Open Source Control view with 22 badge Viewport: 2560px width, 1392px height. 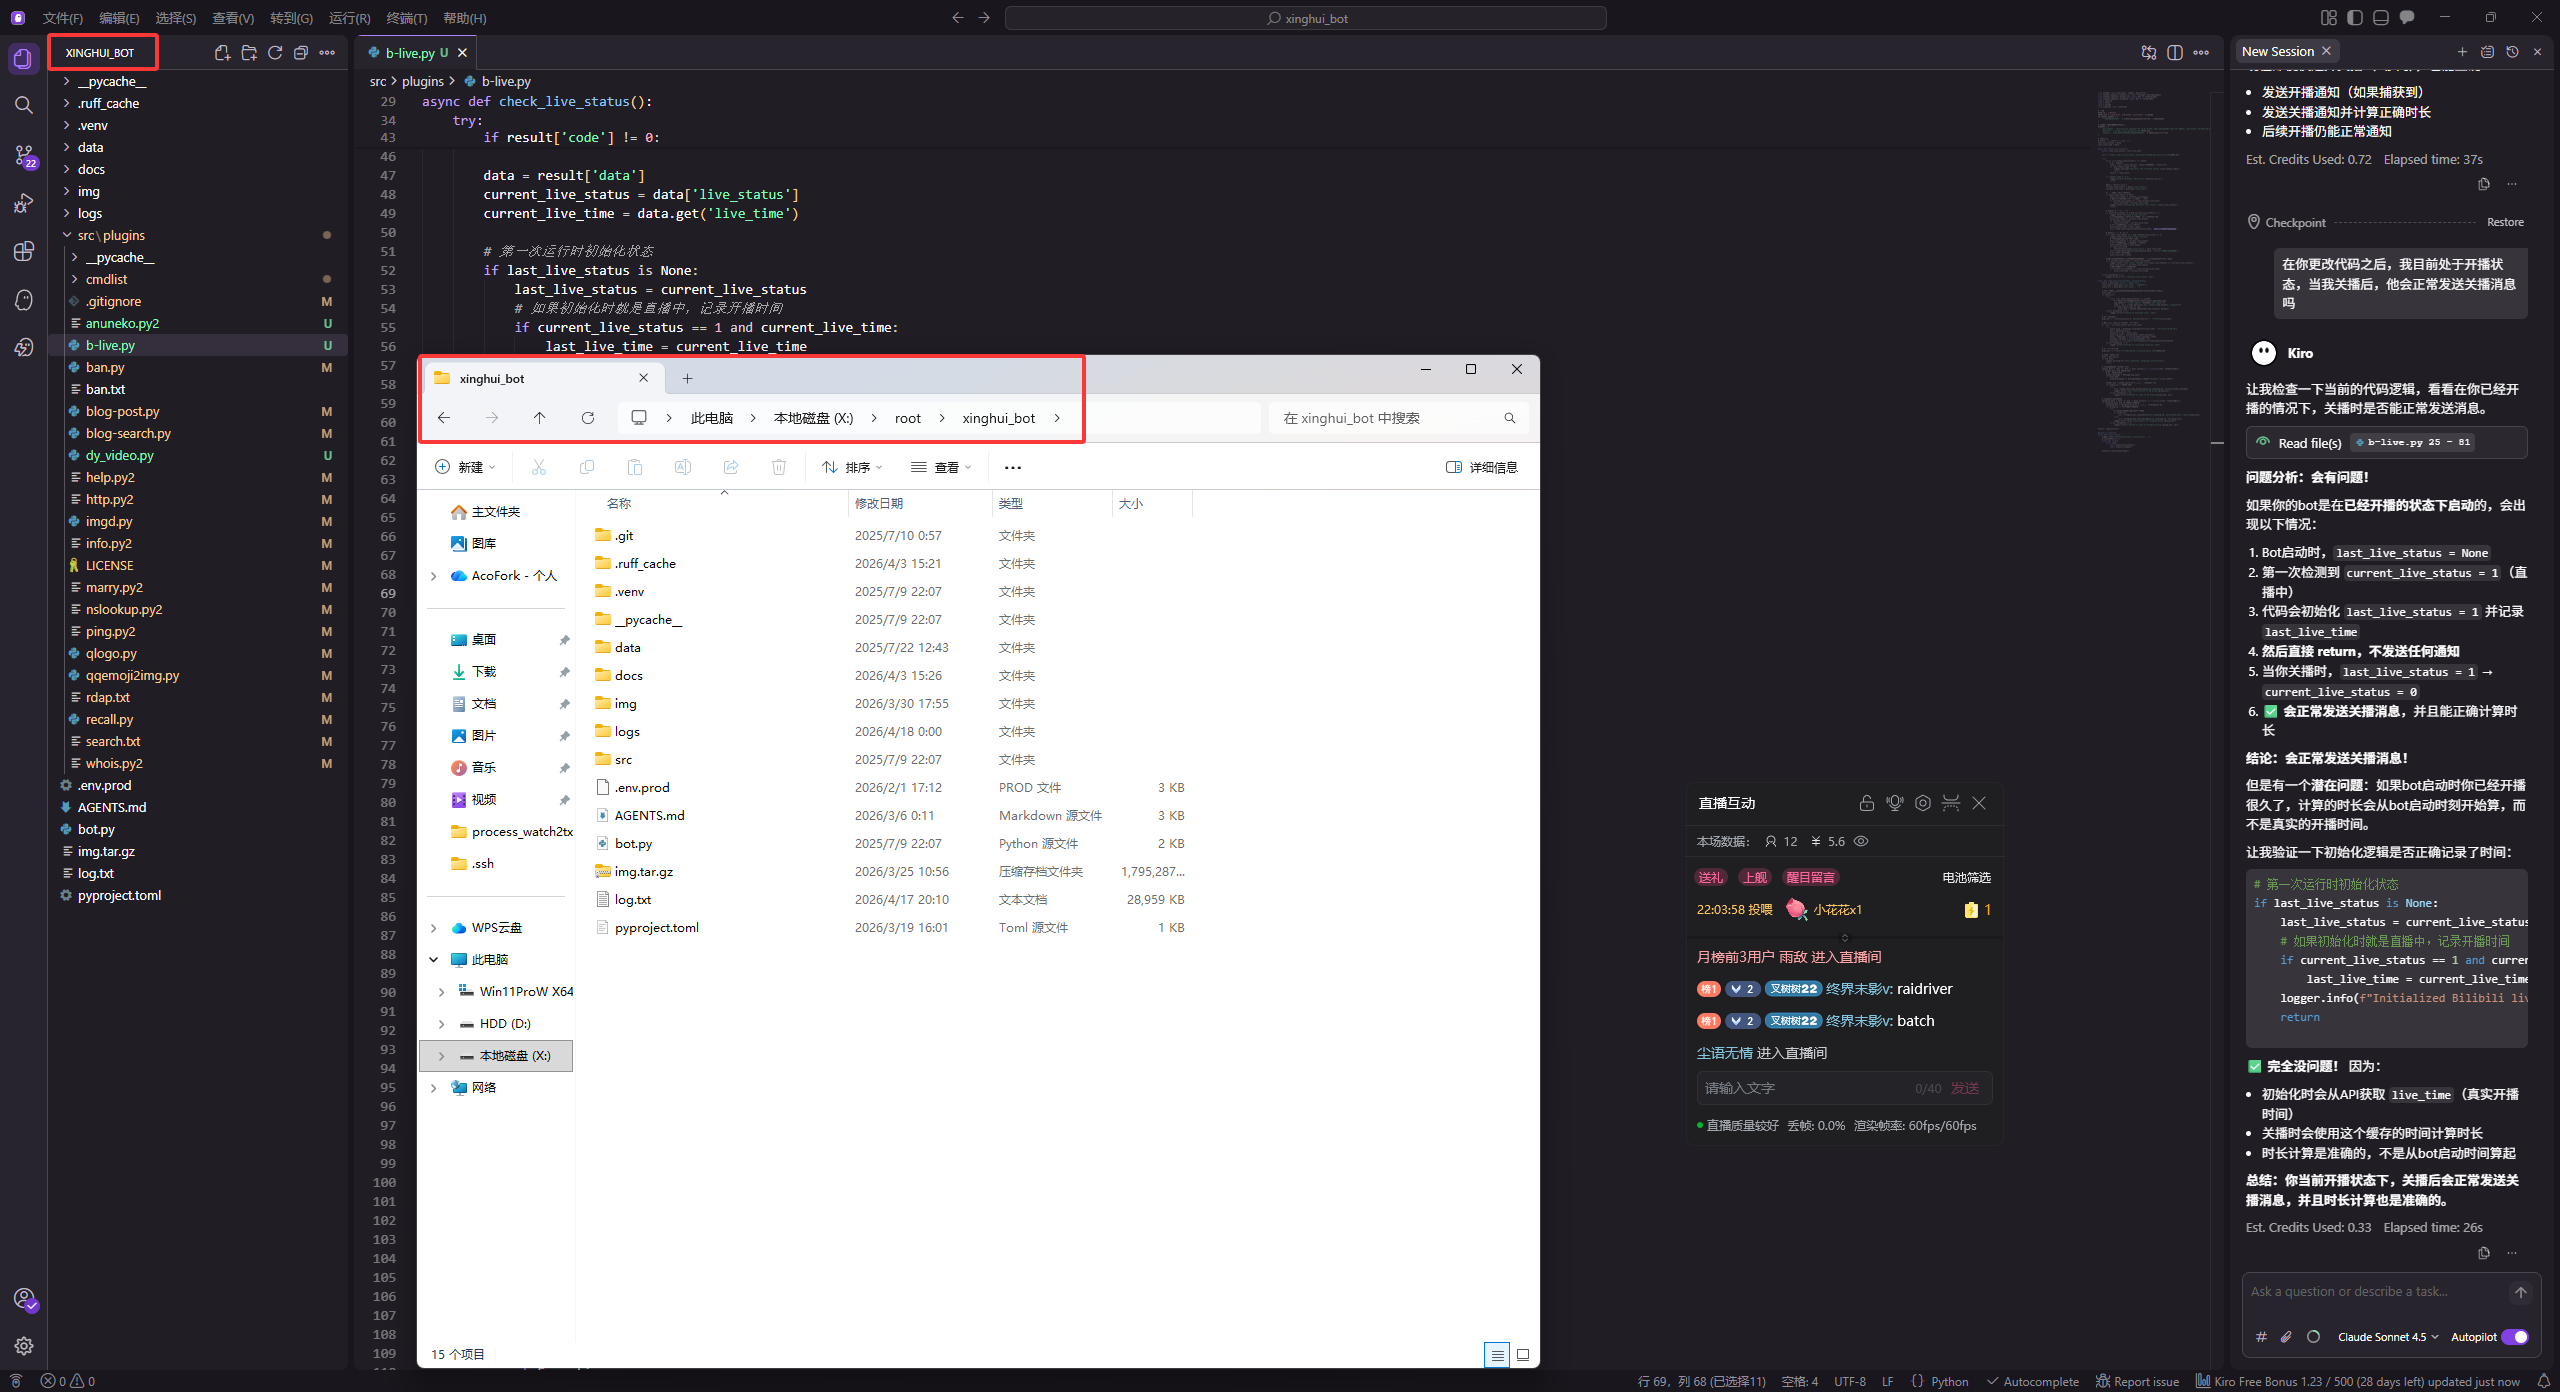(24, 155)
